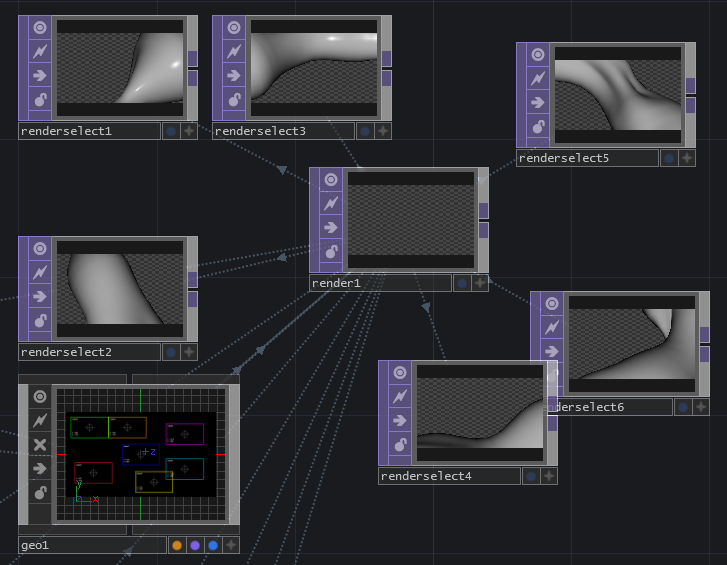Image resolution: width=727 pixels, height=565 pixels.
Task: Click the bypass arrow on renderselect6
Action: click(x=551, y=351)
